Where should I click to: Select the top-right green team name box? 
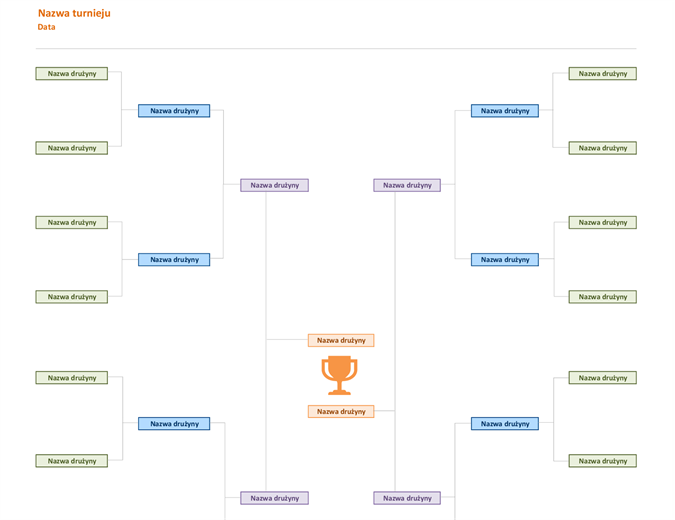coord(602,74)
